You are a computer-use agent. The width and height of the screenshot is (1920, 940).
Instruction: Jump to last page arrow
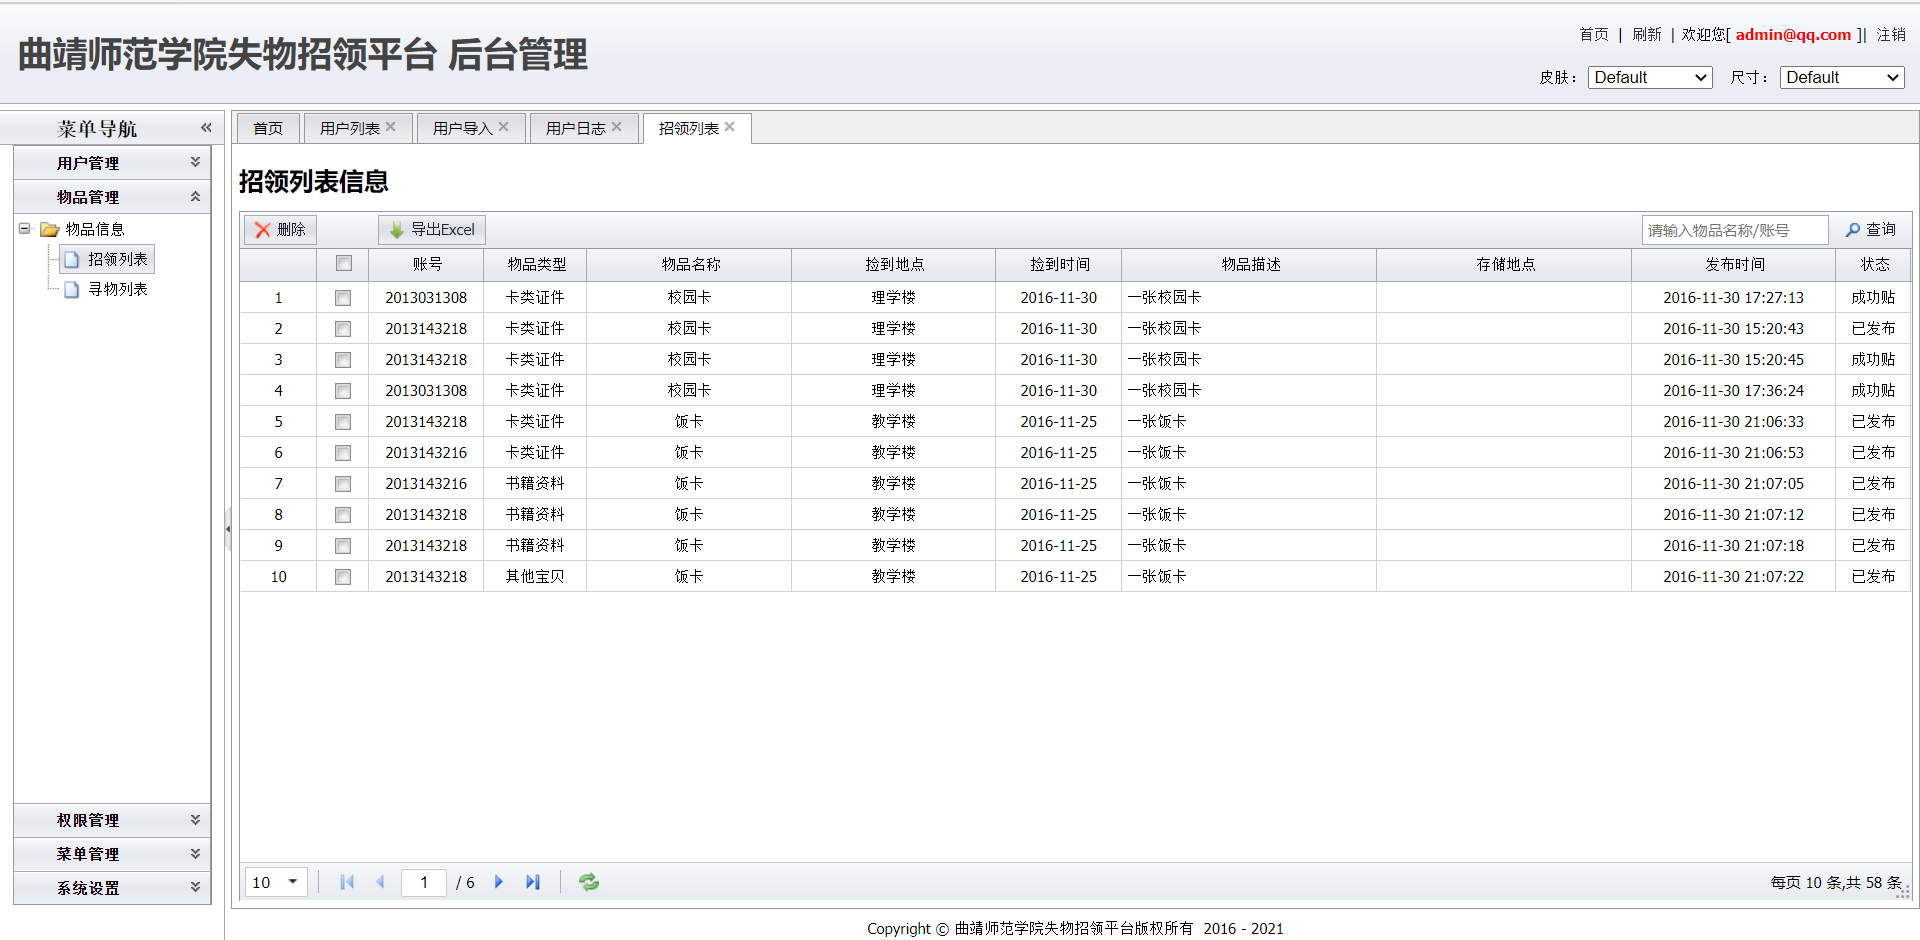click(533, 882)
